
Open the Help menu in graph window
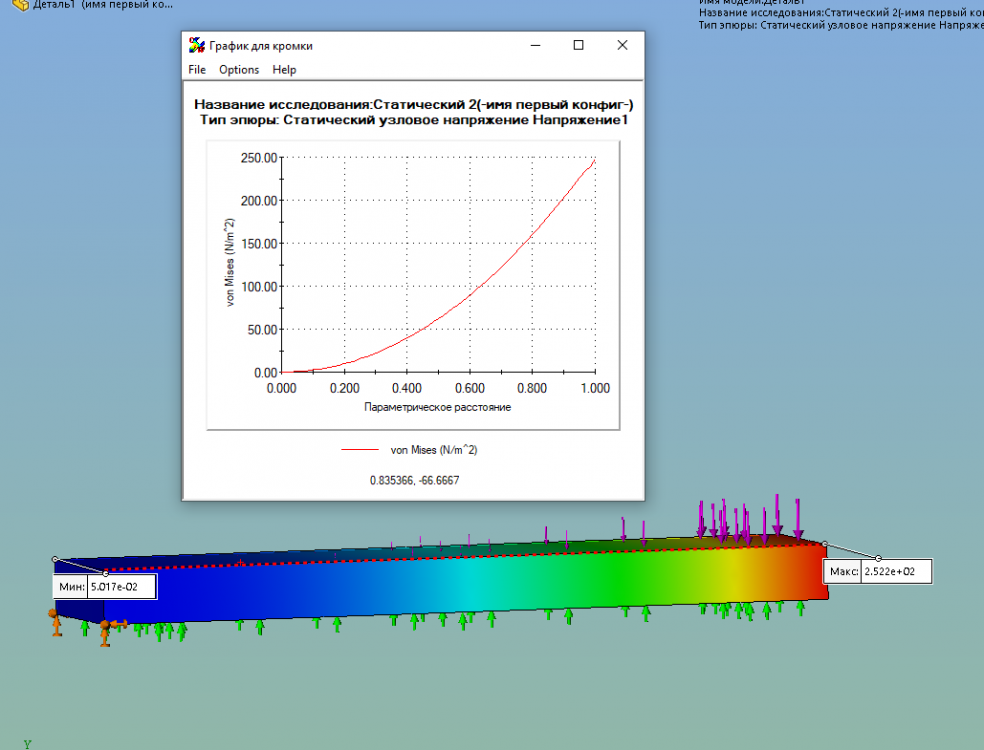(x=284, y=70)
